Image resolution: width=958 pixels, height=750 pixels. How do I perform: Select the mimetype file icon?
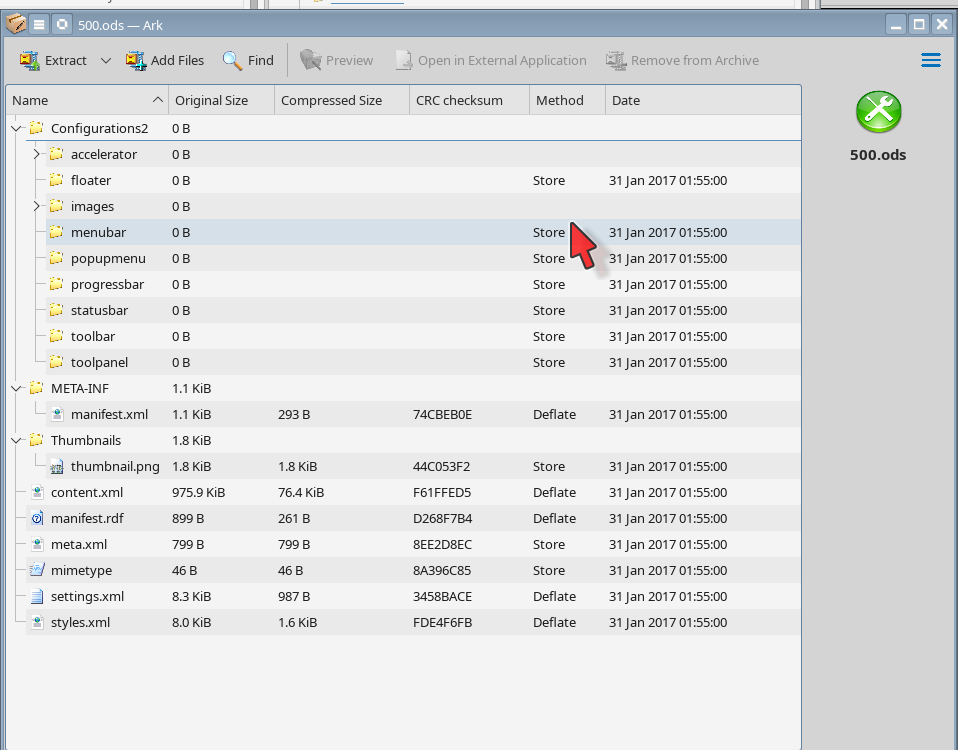click(x=37, y=570)
